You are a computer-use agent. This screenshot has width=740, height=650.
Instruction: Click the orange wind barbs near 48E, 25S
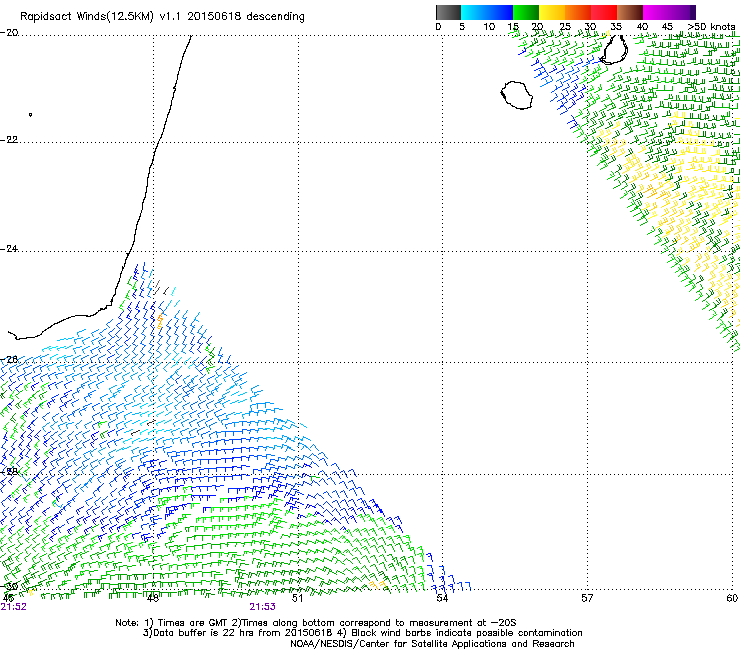(x=160, y=321)
